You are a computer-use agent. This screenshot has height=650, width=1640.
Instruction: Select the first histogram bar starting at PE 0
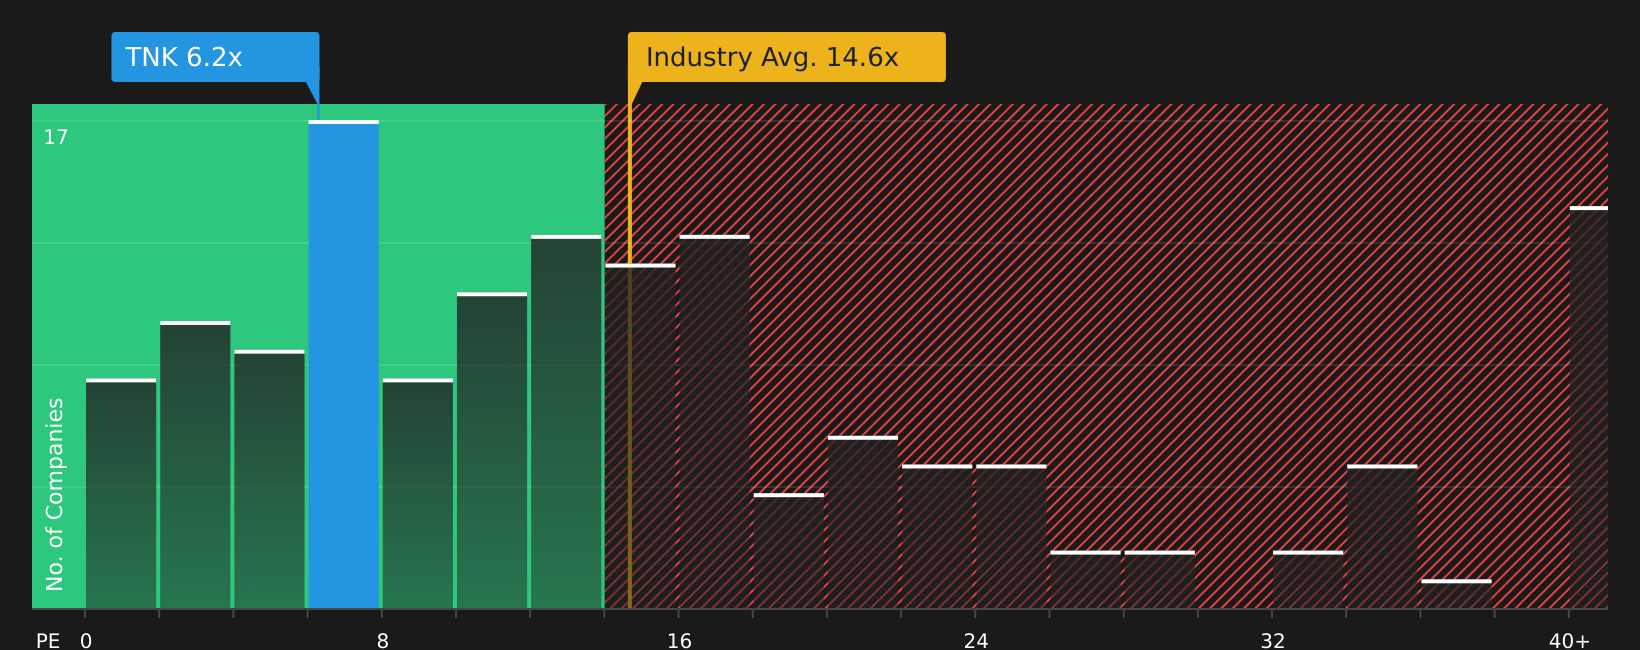(121, 494)
